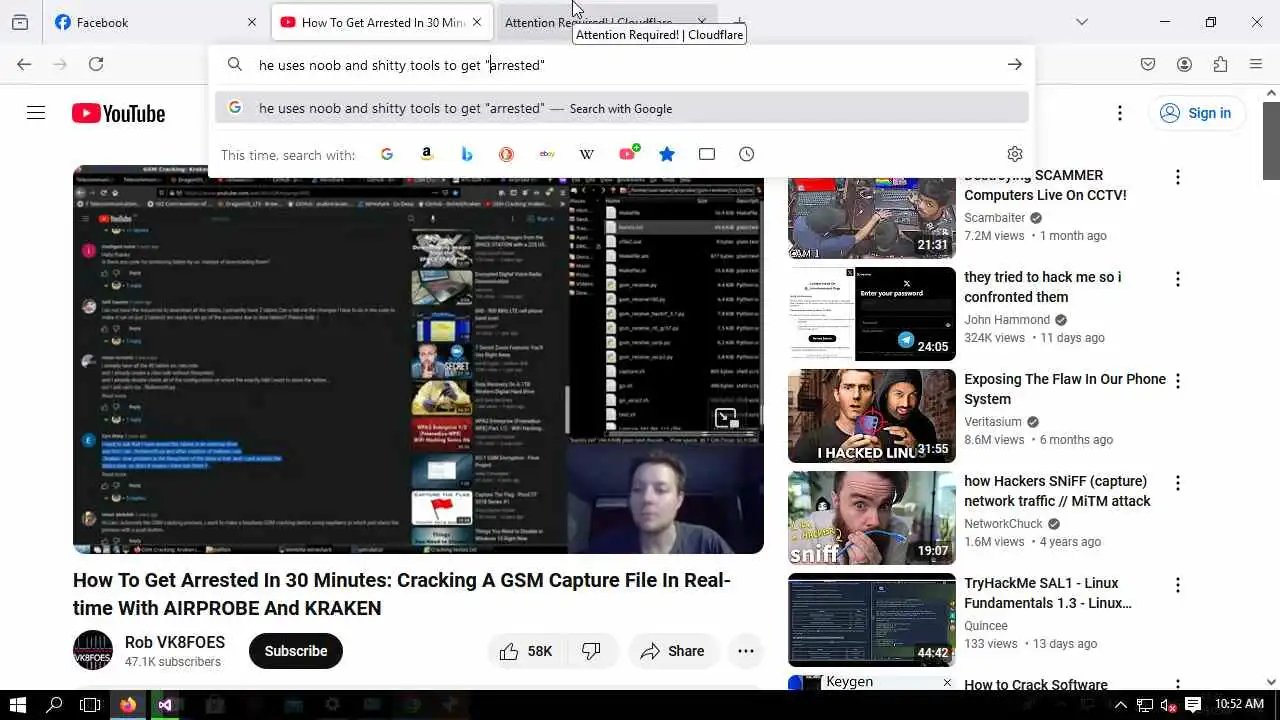The image size is (1280, 720).
Task: Open Firefox Pocket save icon
Action: point(1148,64)
